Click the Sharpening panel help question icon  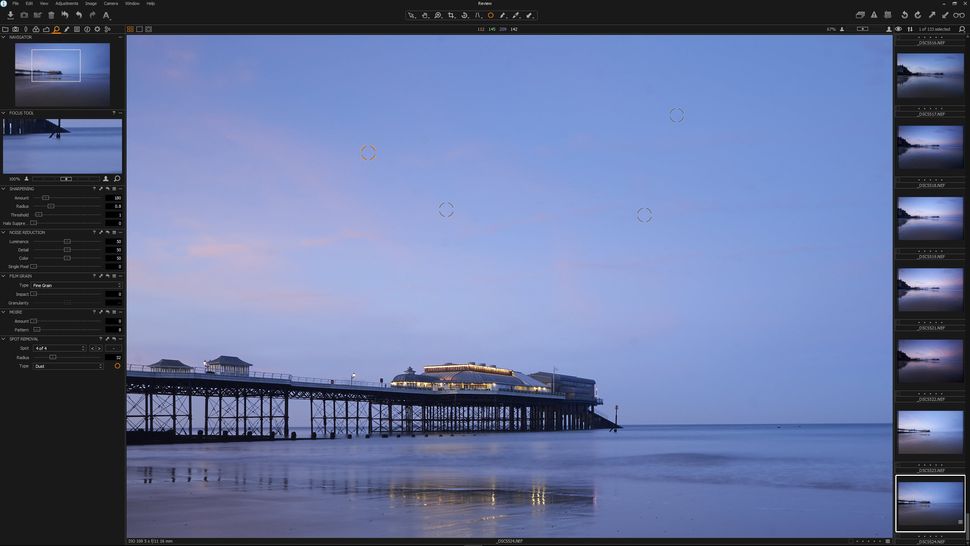click(94, 189)
